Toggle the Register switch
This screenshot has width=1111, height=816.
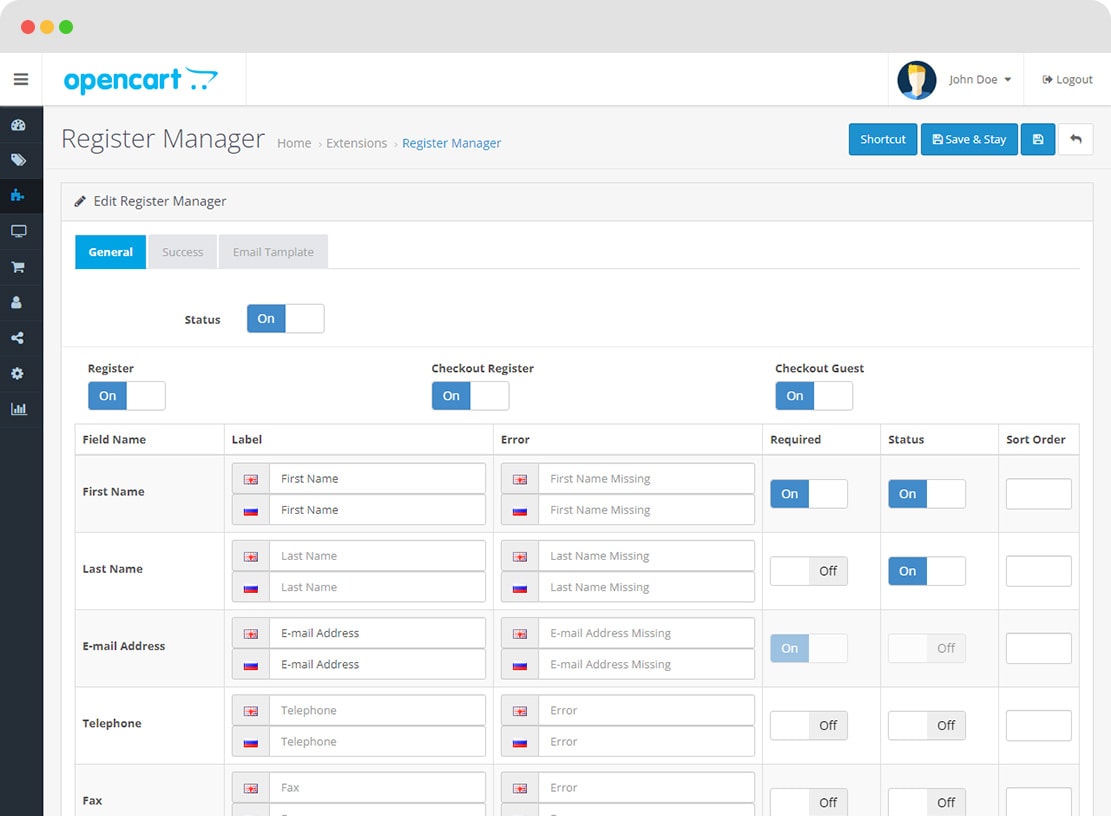click(x=127, y=396)
